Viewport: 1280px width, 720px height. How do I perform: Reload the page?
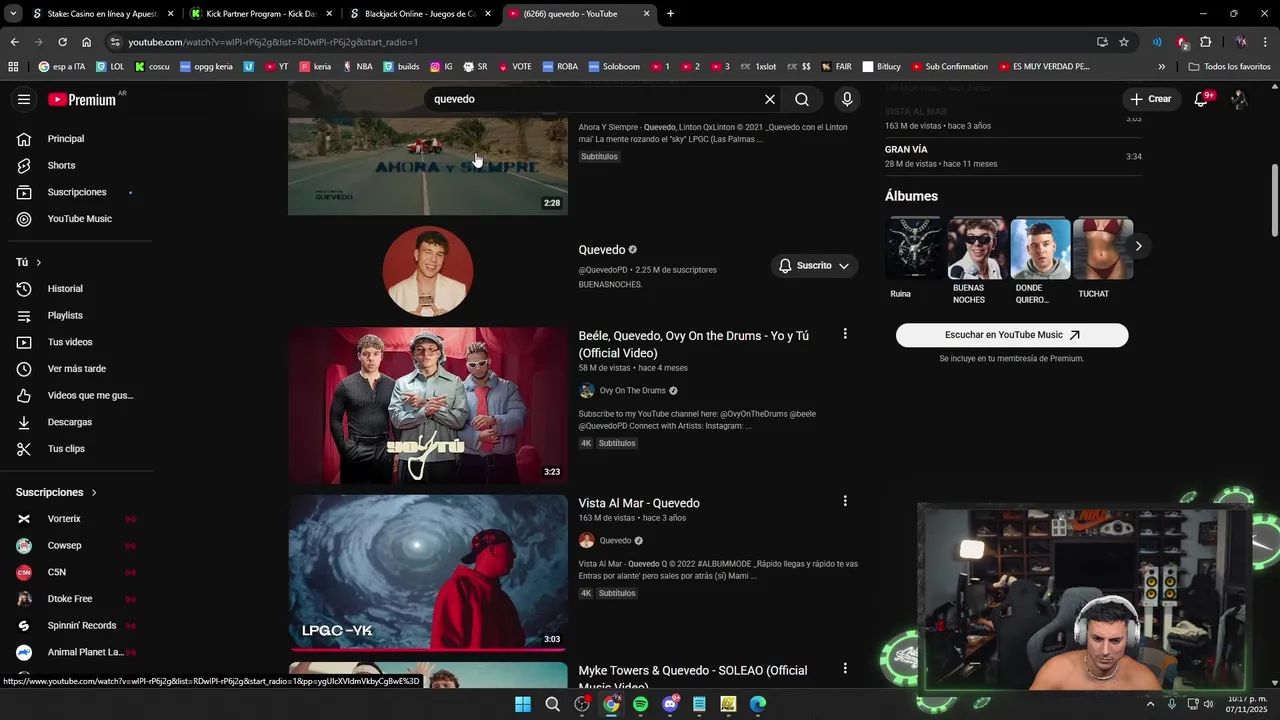(x=62, y=42)
